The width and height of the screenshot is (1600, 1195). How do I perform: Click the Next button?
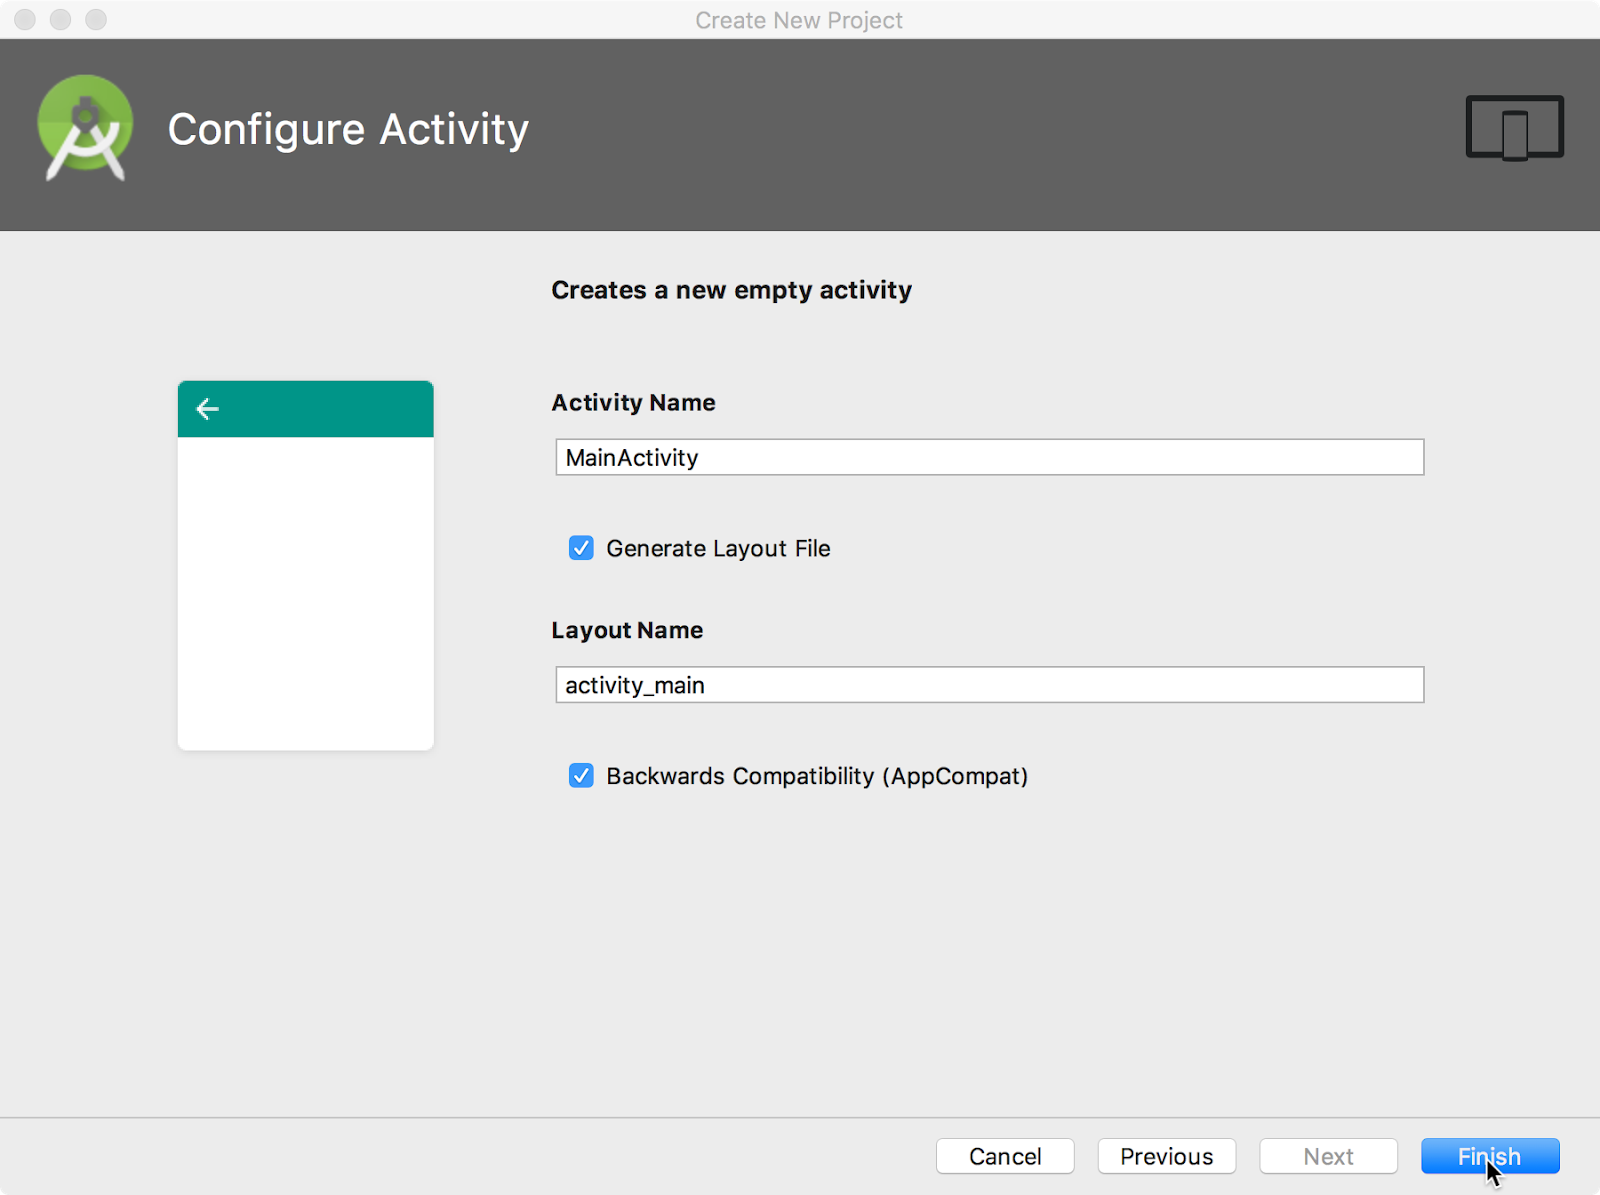(x=1328, y=1156)
